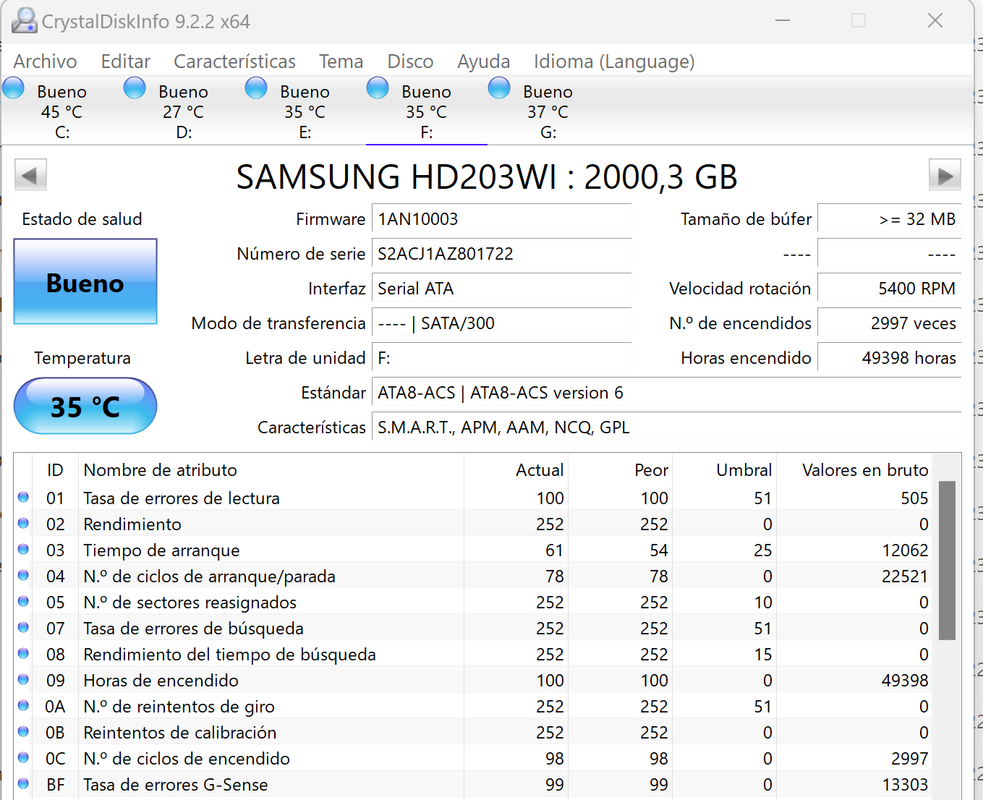The width and height of the screenshot is (983, 800).
Task: Select Tasa de errores G-Sense row
Action: [x=473, y=784]
